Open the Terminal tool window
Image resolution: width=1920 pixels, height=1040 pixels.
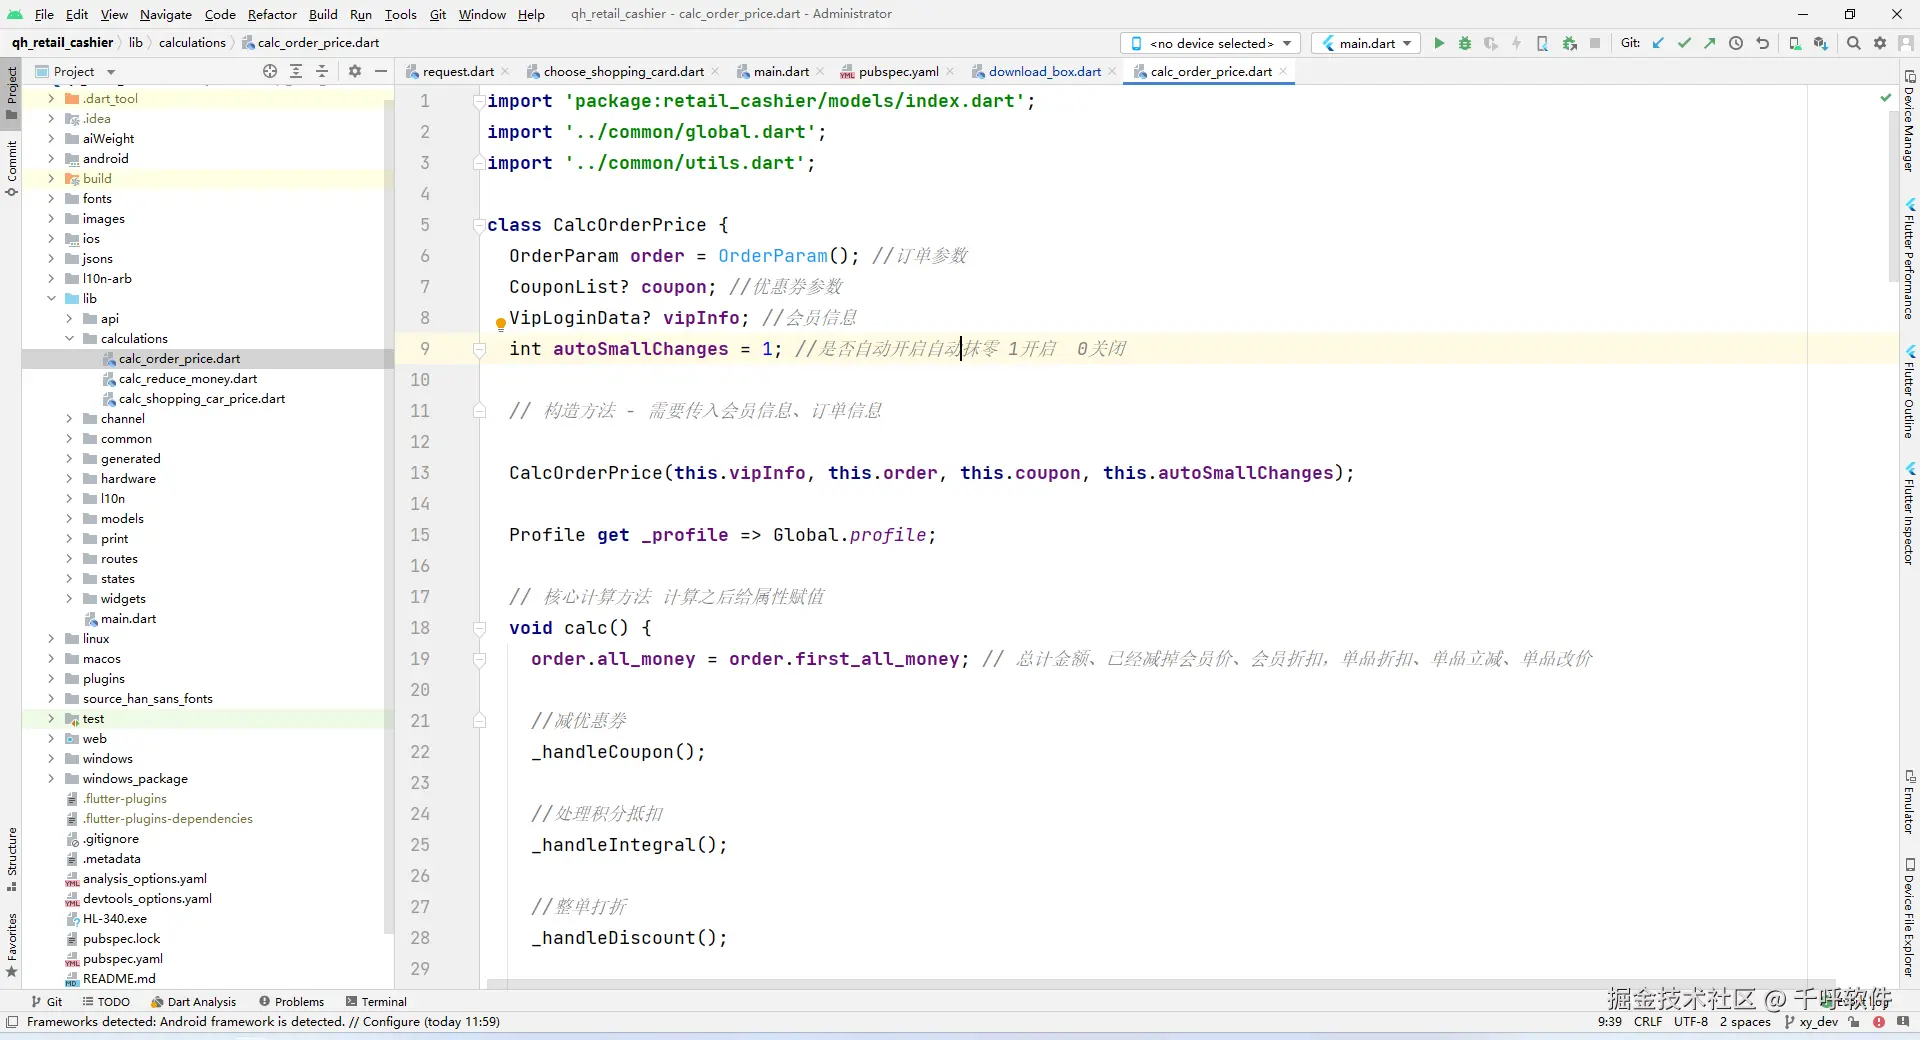click(376, 1001)
